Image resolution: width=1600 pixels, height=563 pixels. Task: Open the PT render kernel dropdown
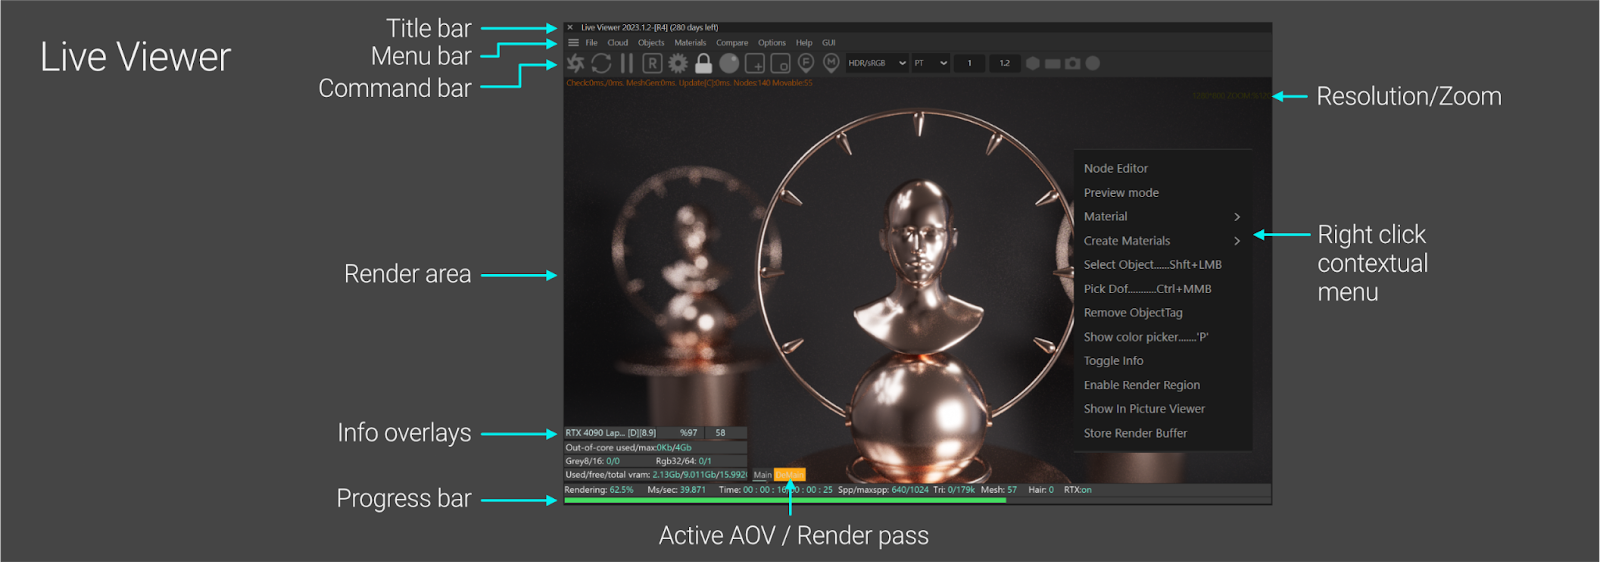pos(930,64)
